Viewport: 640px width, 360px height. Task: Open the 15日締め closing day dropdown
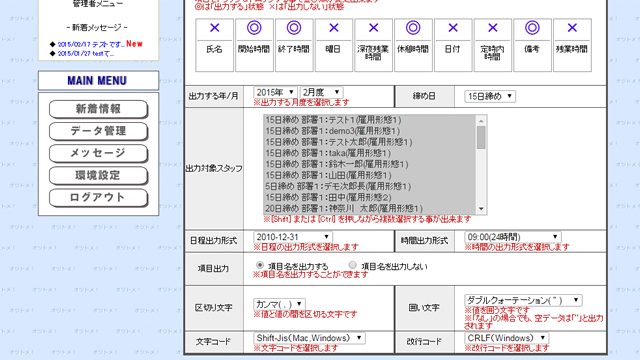click(x=490, y=96)
